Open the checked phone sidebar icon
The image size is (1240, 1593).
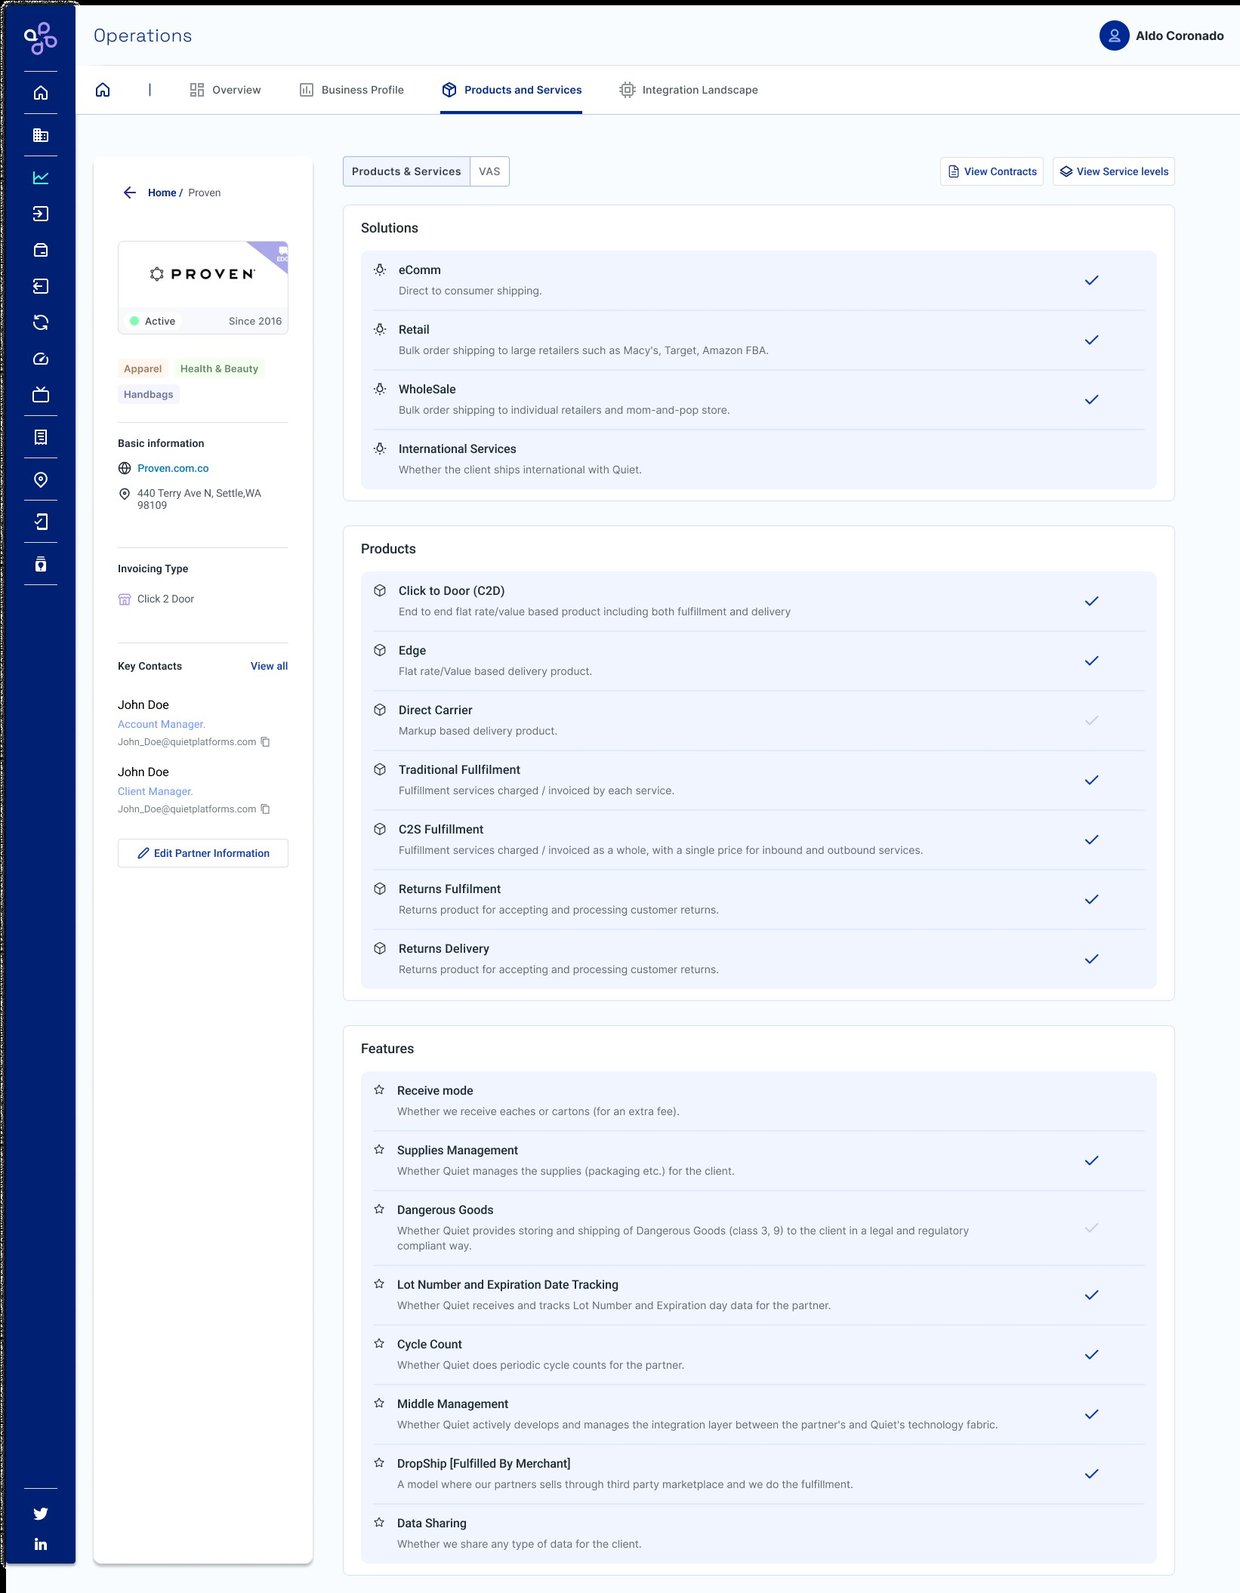coord(41,522)
